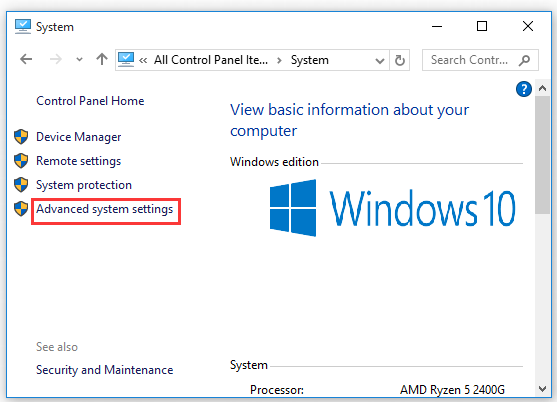Click the computer icon in address bar
The width and height of the screenshot is (557, 402).
pyautogui.click(x=126, y=60)
